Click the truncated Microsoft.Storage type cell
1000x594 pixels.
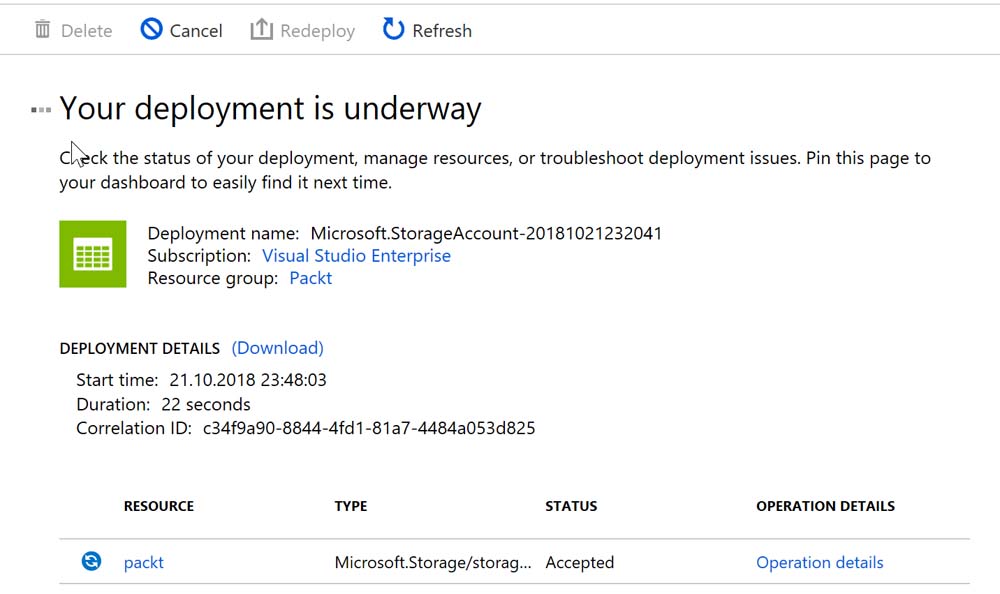coord(433,563)
